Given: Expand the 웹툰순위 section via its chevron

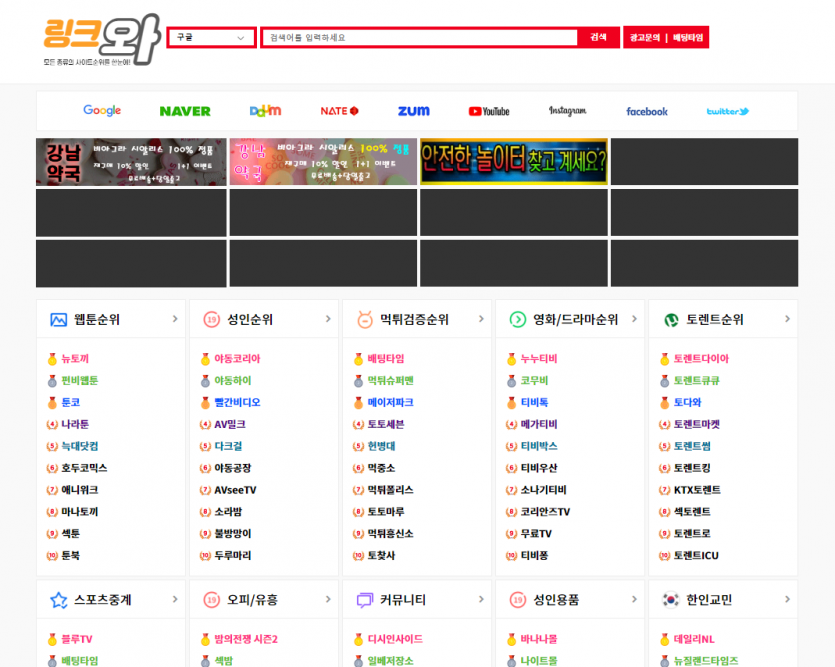Looking at the screenshot, I should point(176,319).
